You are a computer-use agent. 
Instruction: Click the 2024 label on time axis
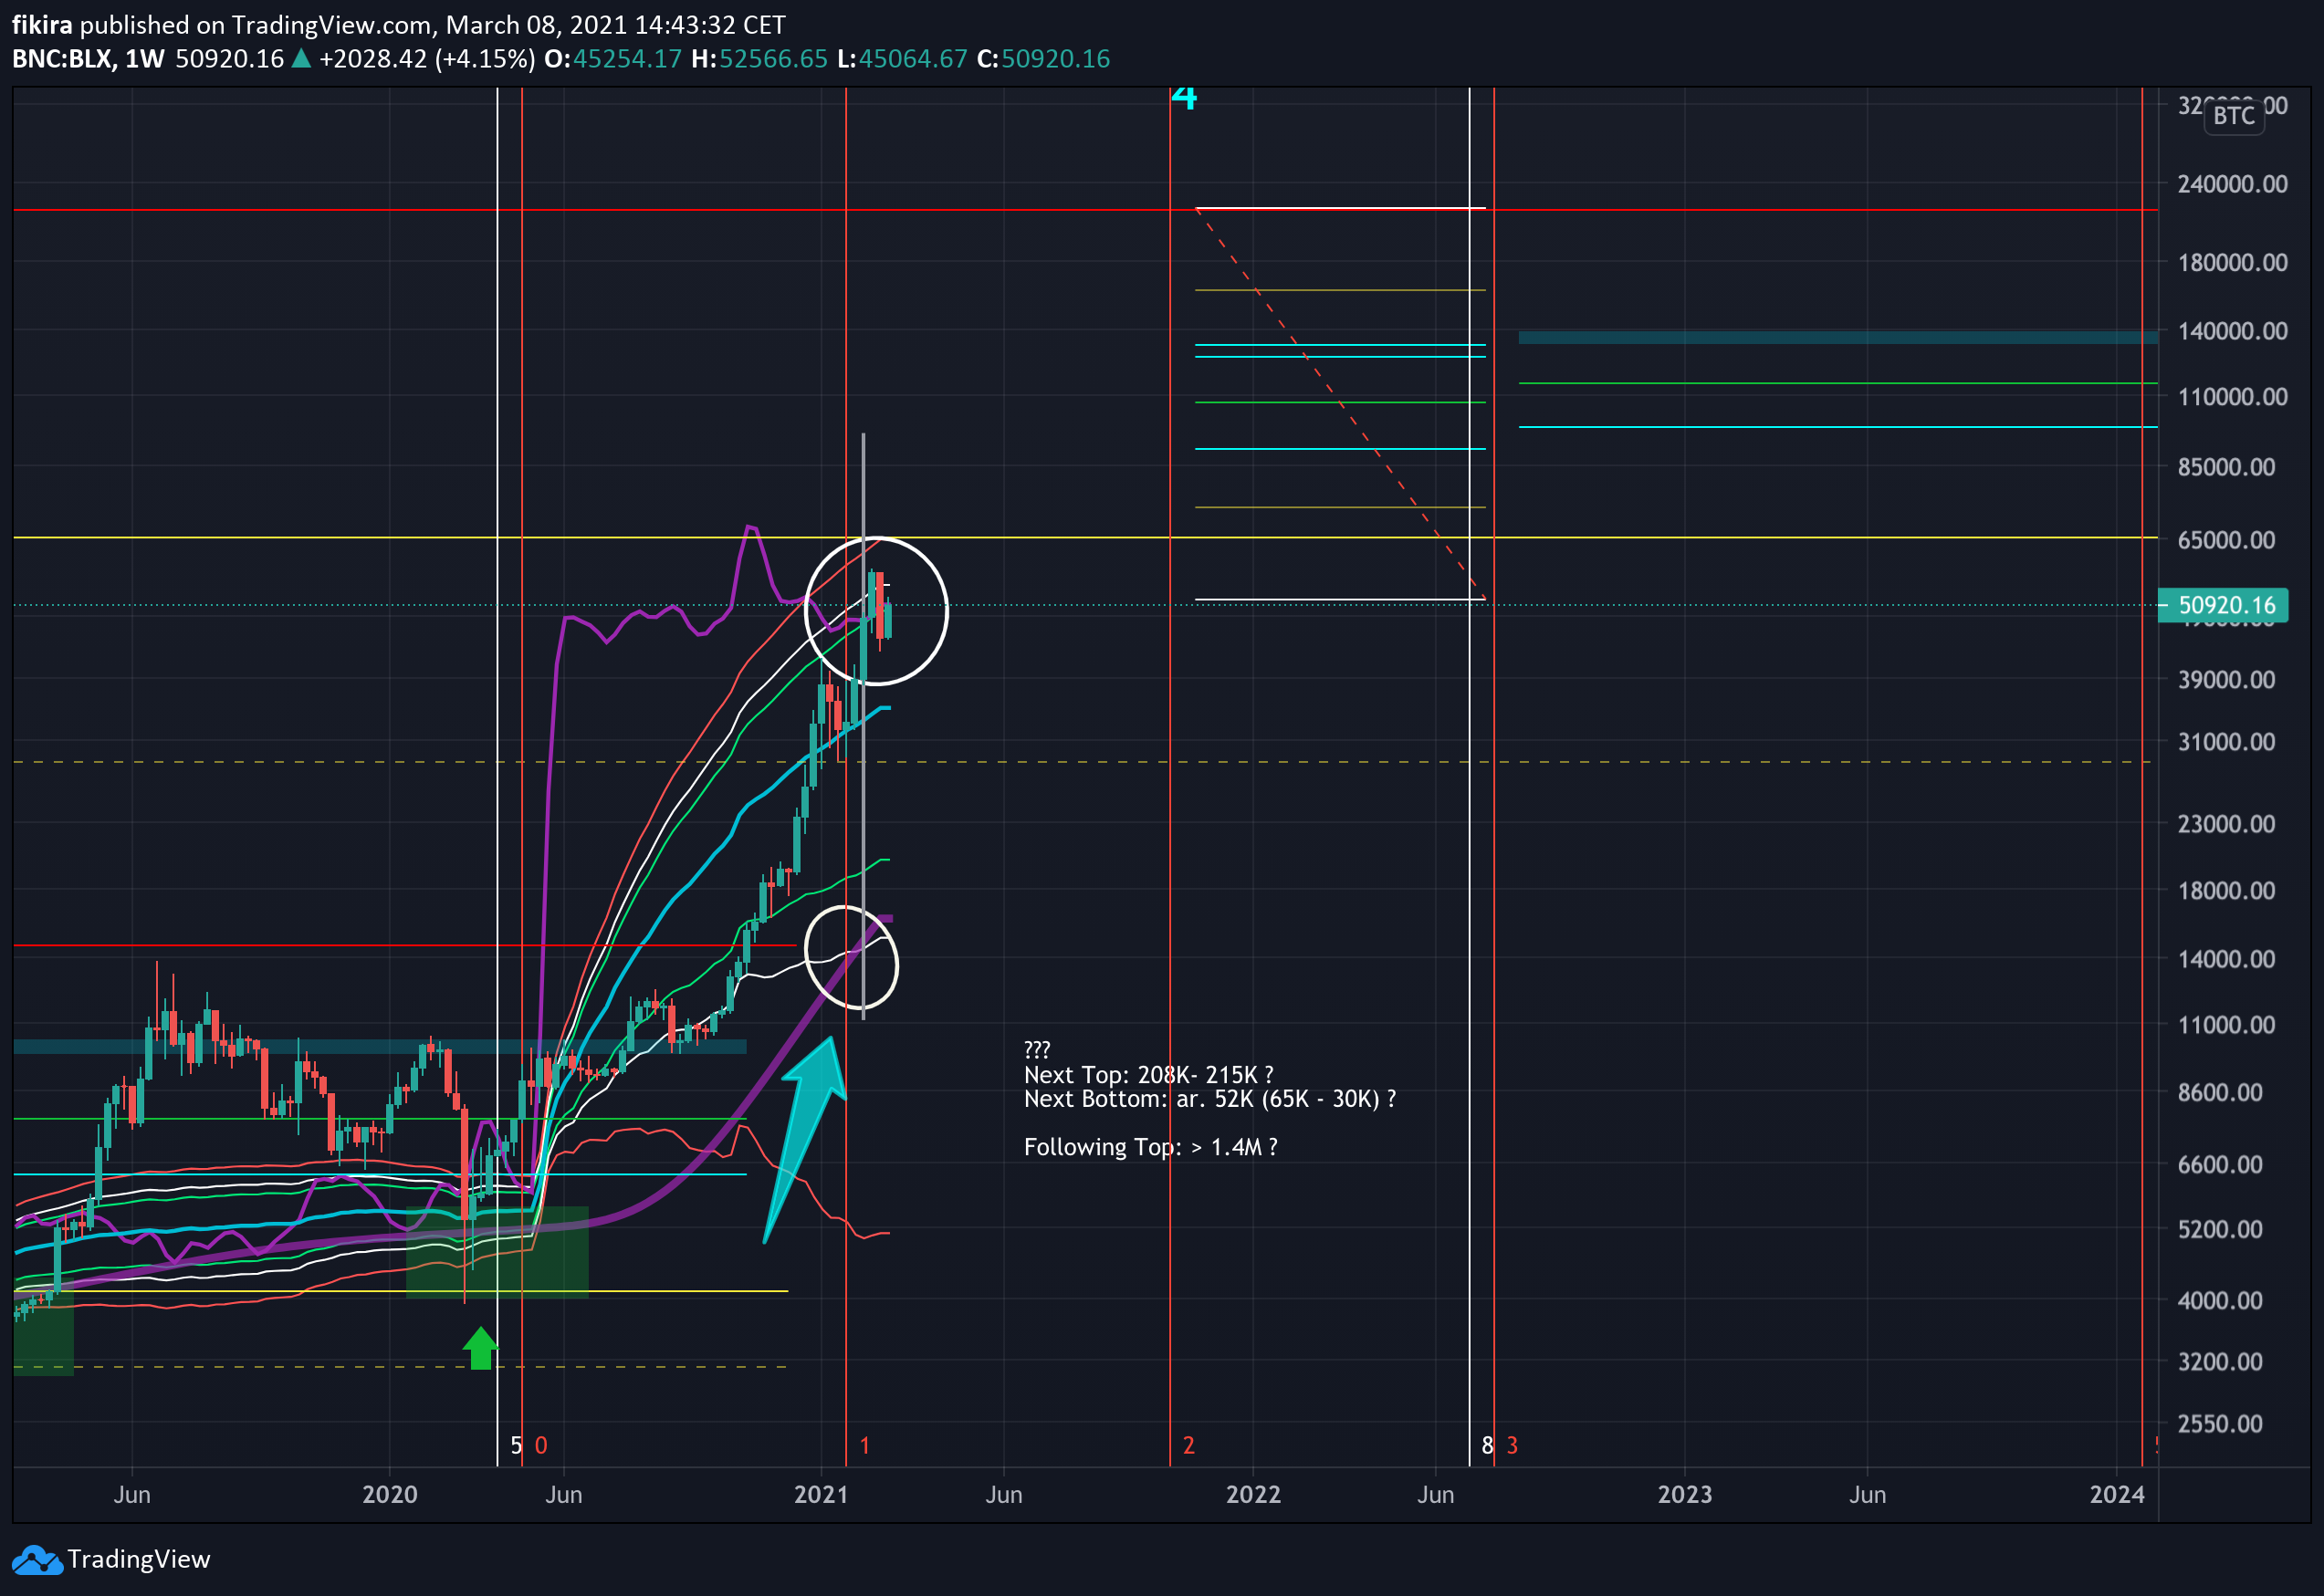pyautogui.click(x=2117, y=1495)
